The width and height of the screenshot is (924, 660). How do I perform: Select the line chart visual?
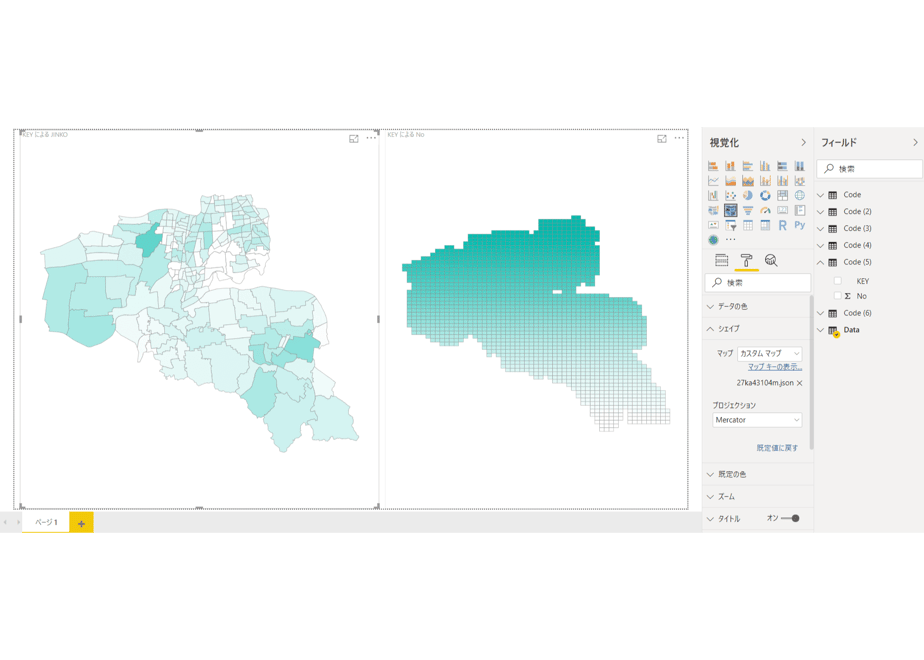[x=713, y=180]
